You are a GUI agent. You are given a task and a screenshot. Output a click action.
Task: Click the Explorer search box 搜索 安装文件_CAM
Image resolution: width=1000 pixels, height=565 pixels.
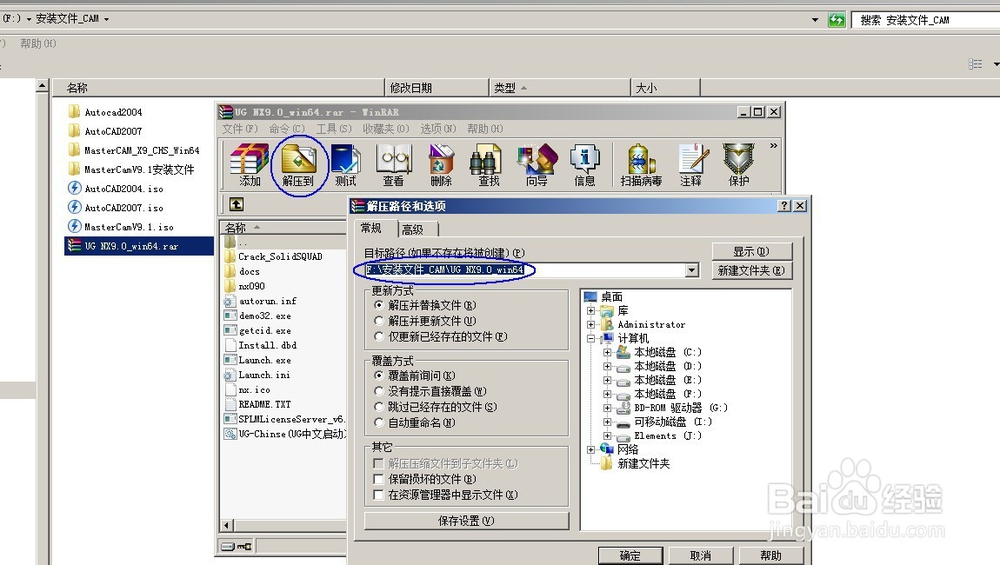[x=925, y=20]
